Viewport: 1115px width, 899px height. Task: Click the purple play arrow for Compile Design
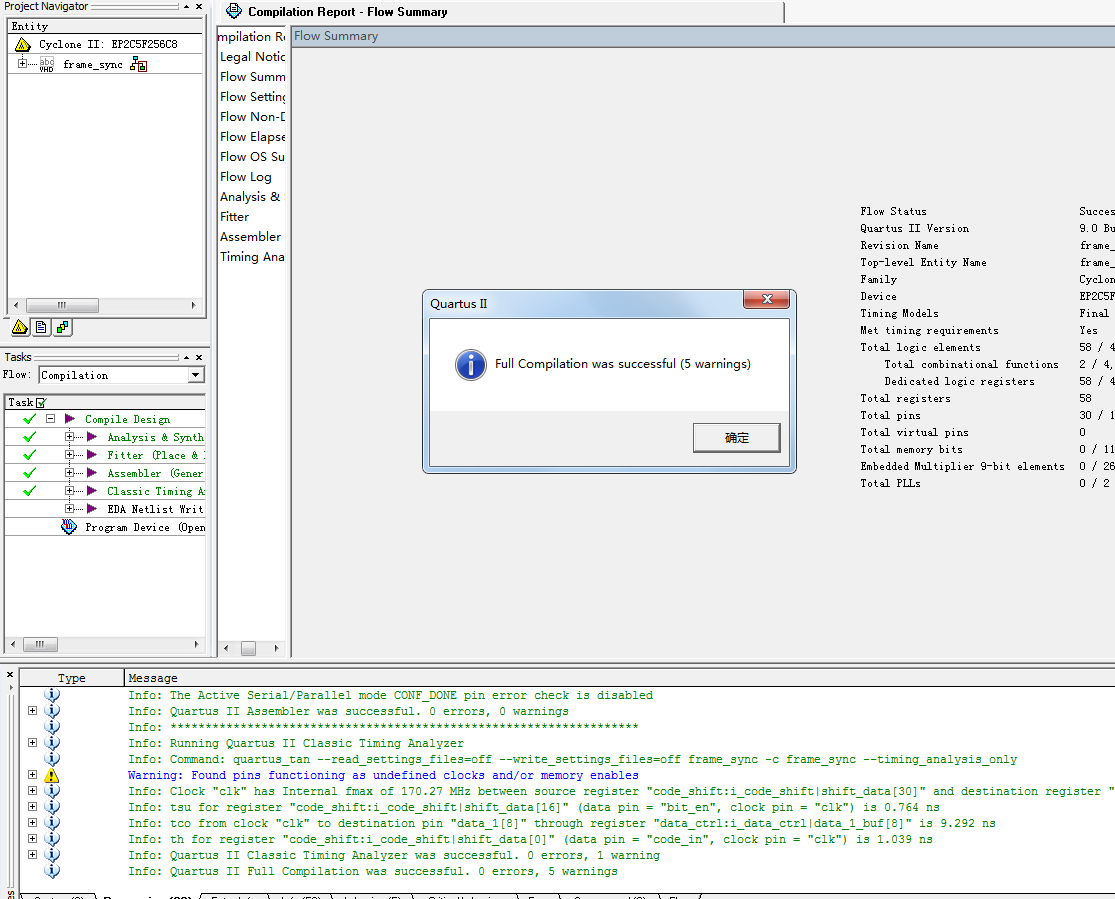[x=70, y=419]
